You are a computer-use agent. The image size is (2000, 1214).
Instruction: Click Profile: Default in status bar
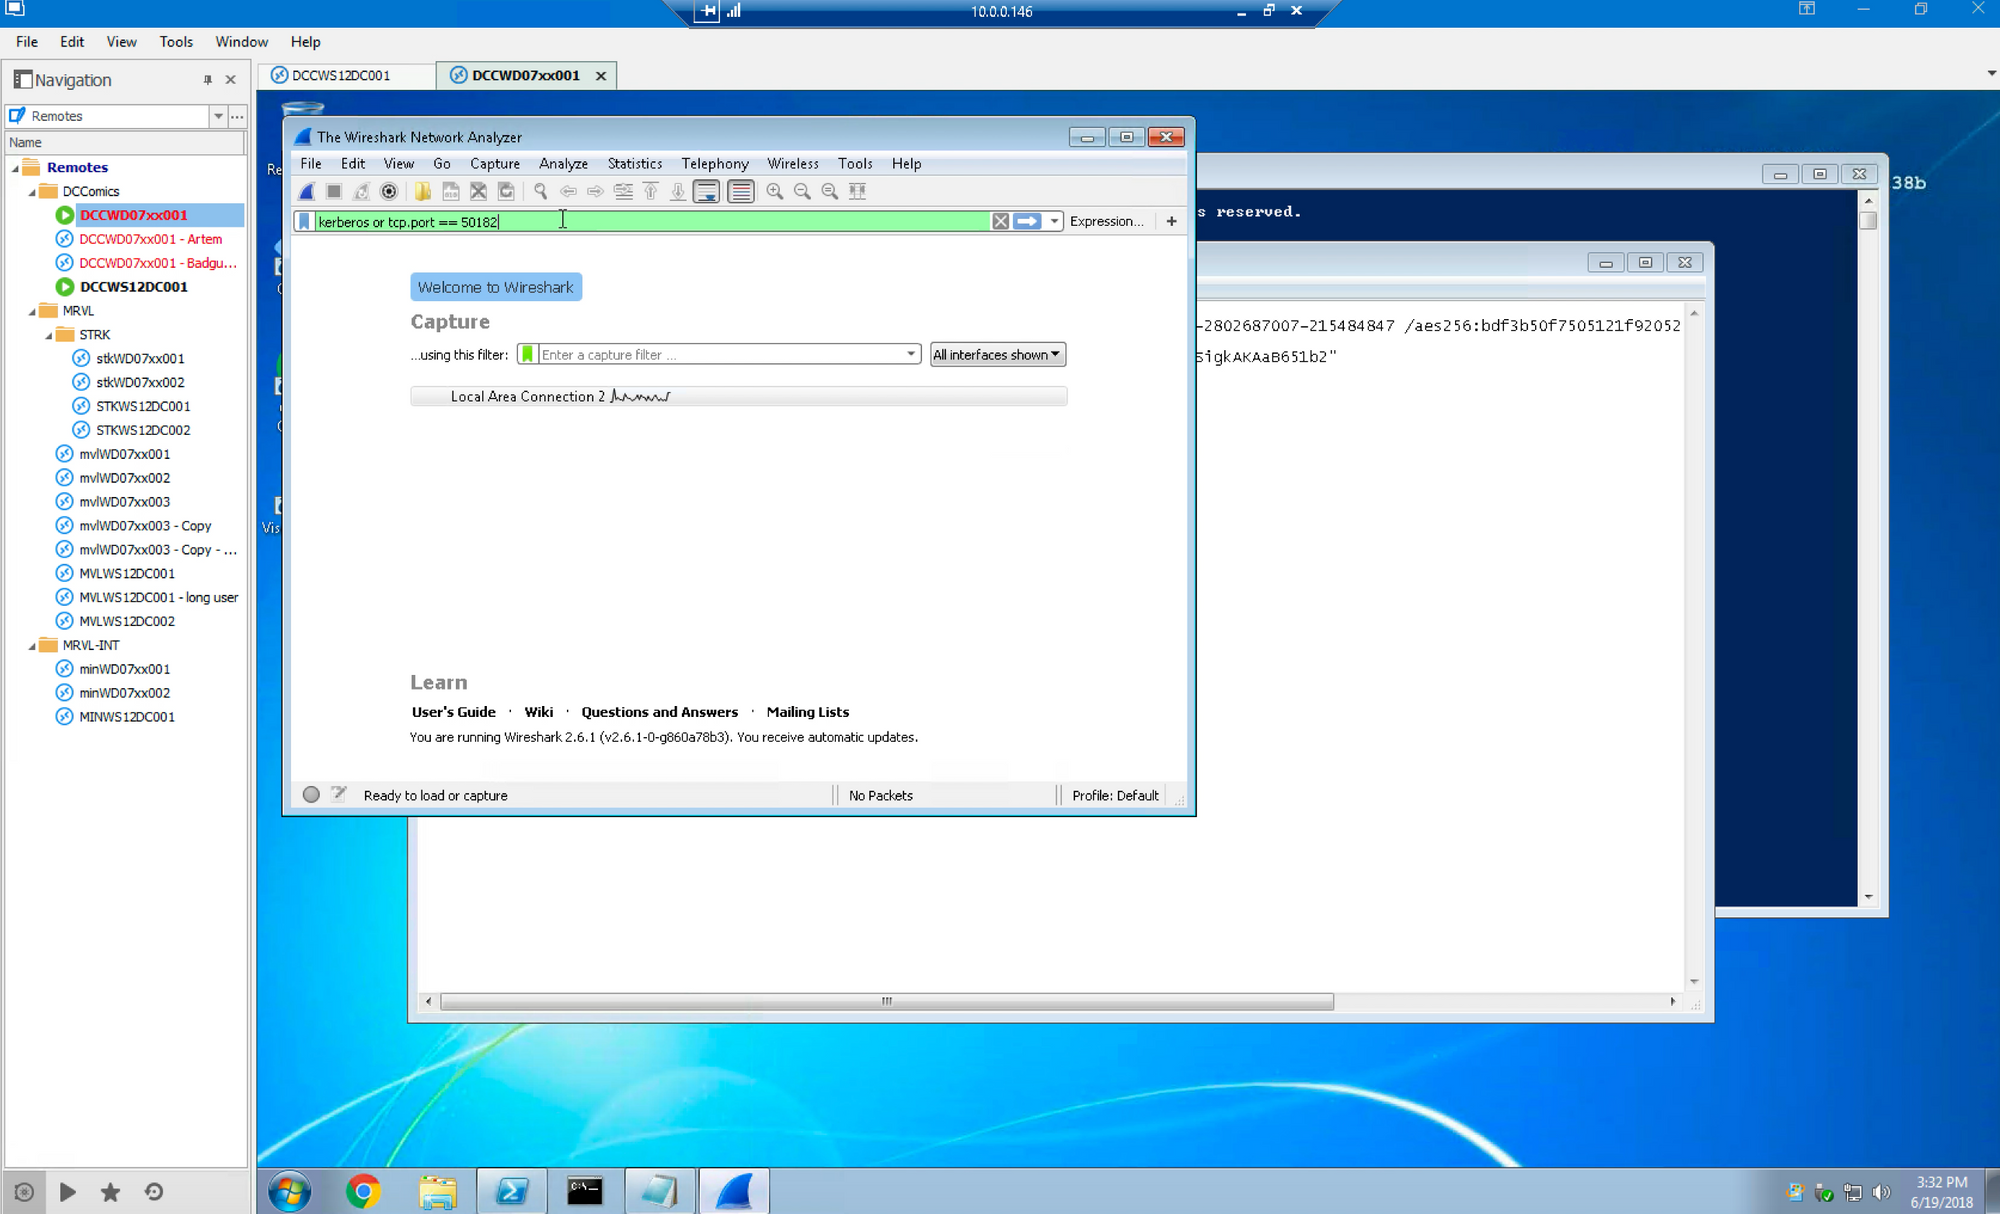(x=1115, y=795)
